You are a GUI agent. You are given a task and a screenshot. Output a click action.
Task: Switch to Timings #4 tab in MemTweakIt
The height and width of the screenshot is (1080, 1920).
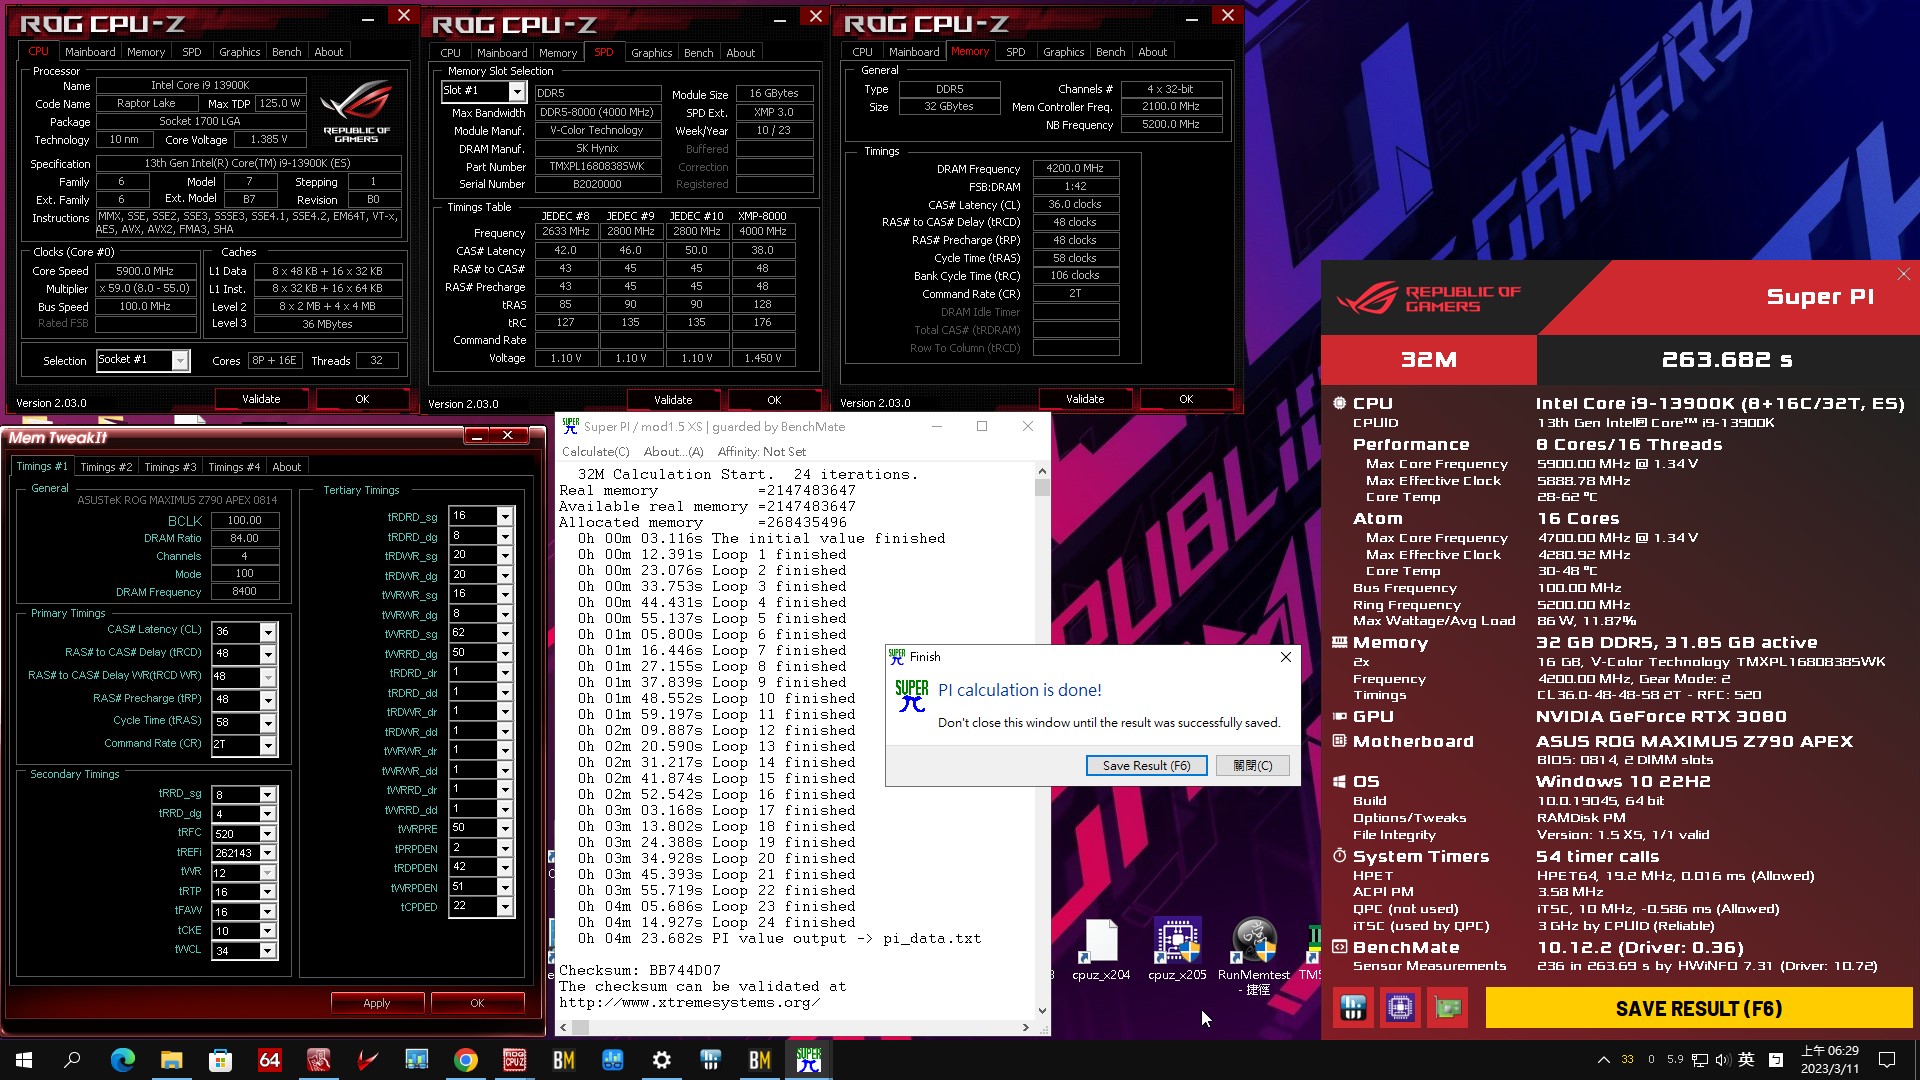[234, 467]
